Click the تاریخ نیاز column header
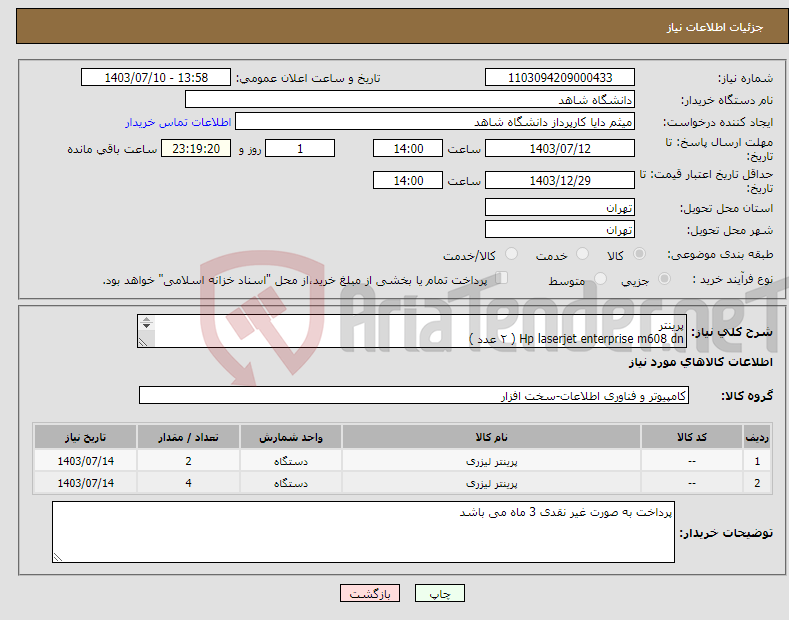This screenshot has width=789, height=620. click(x=86, y=437)
